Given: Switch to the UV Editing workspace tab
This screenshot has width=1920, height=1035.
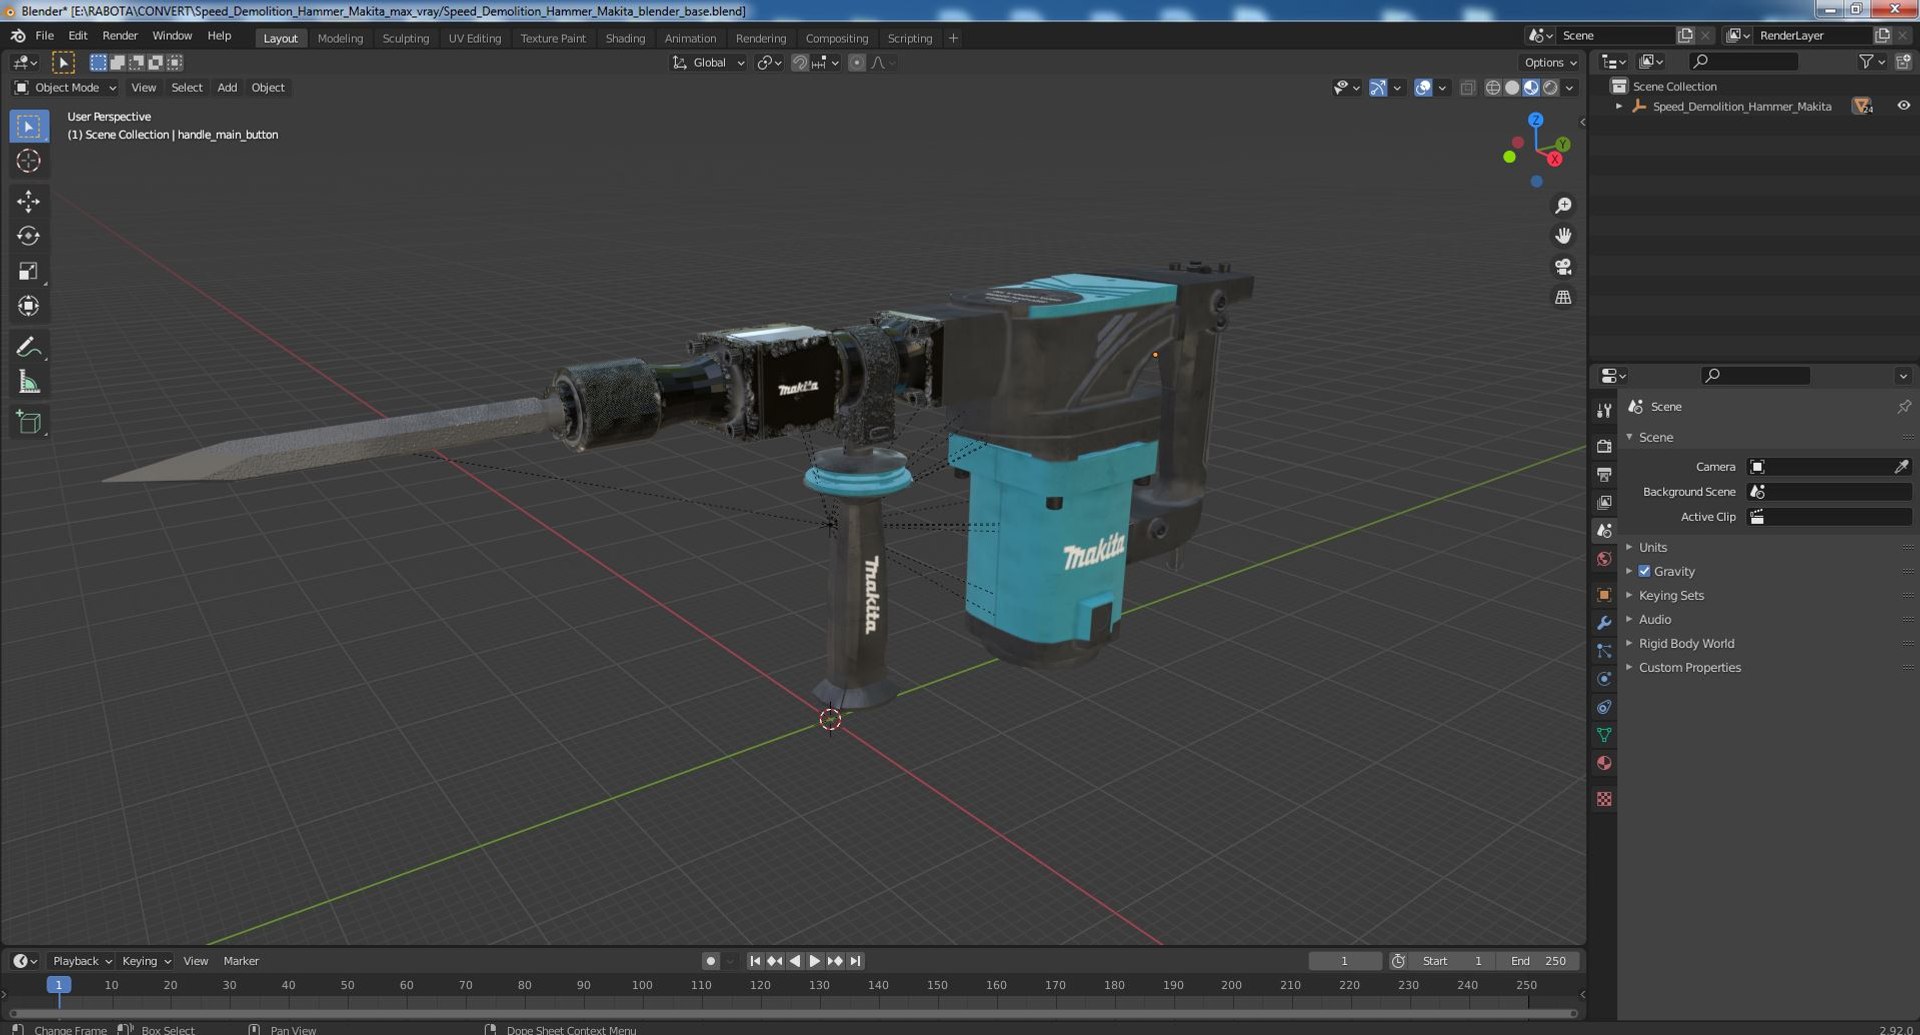Looking at the screenshot, I should click(474, 38).
